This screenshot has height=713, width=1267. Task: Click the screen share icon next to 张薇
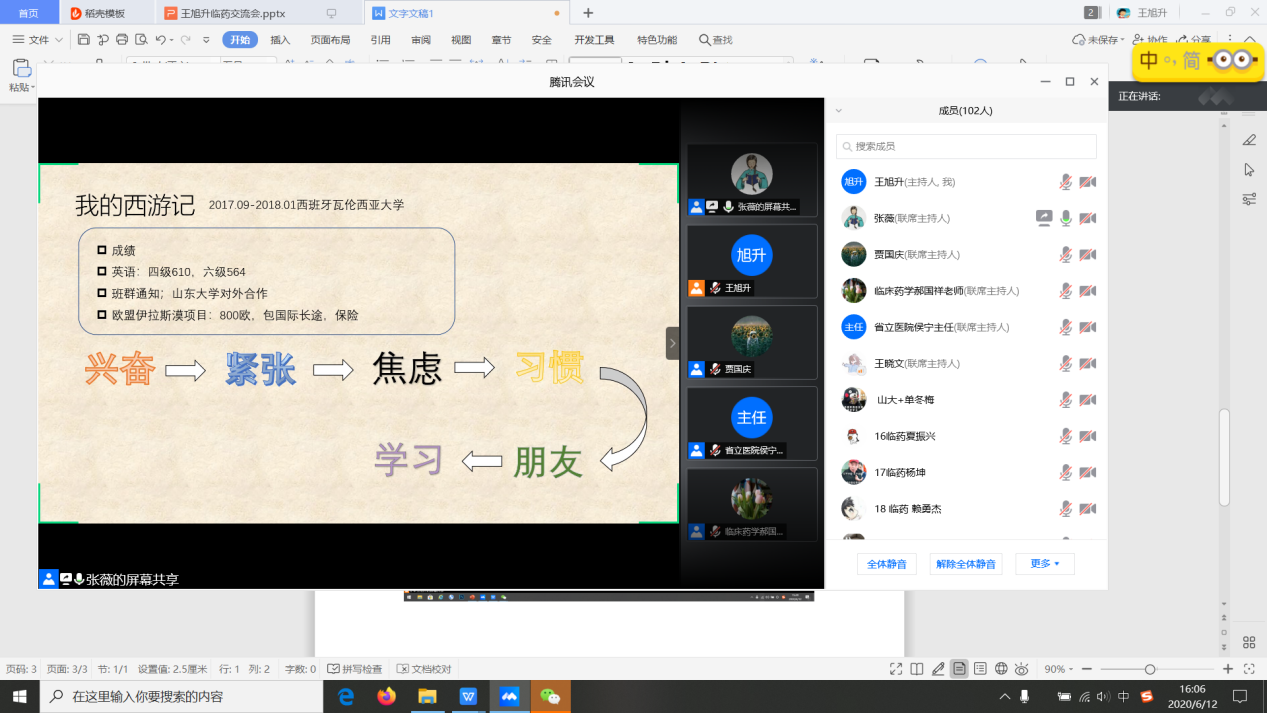coord(1044,218)
